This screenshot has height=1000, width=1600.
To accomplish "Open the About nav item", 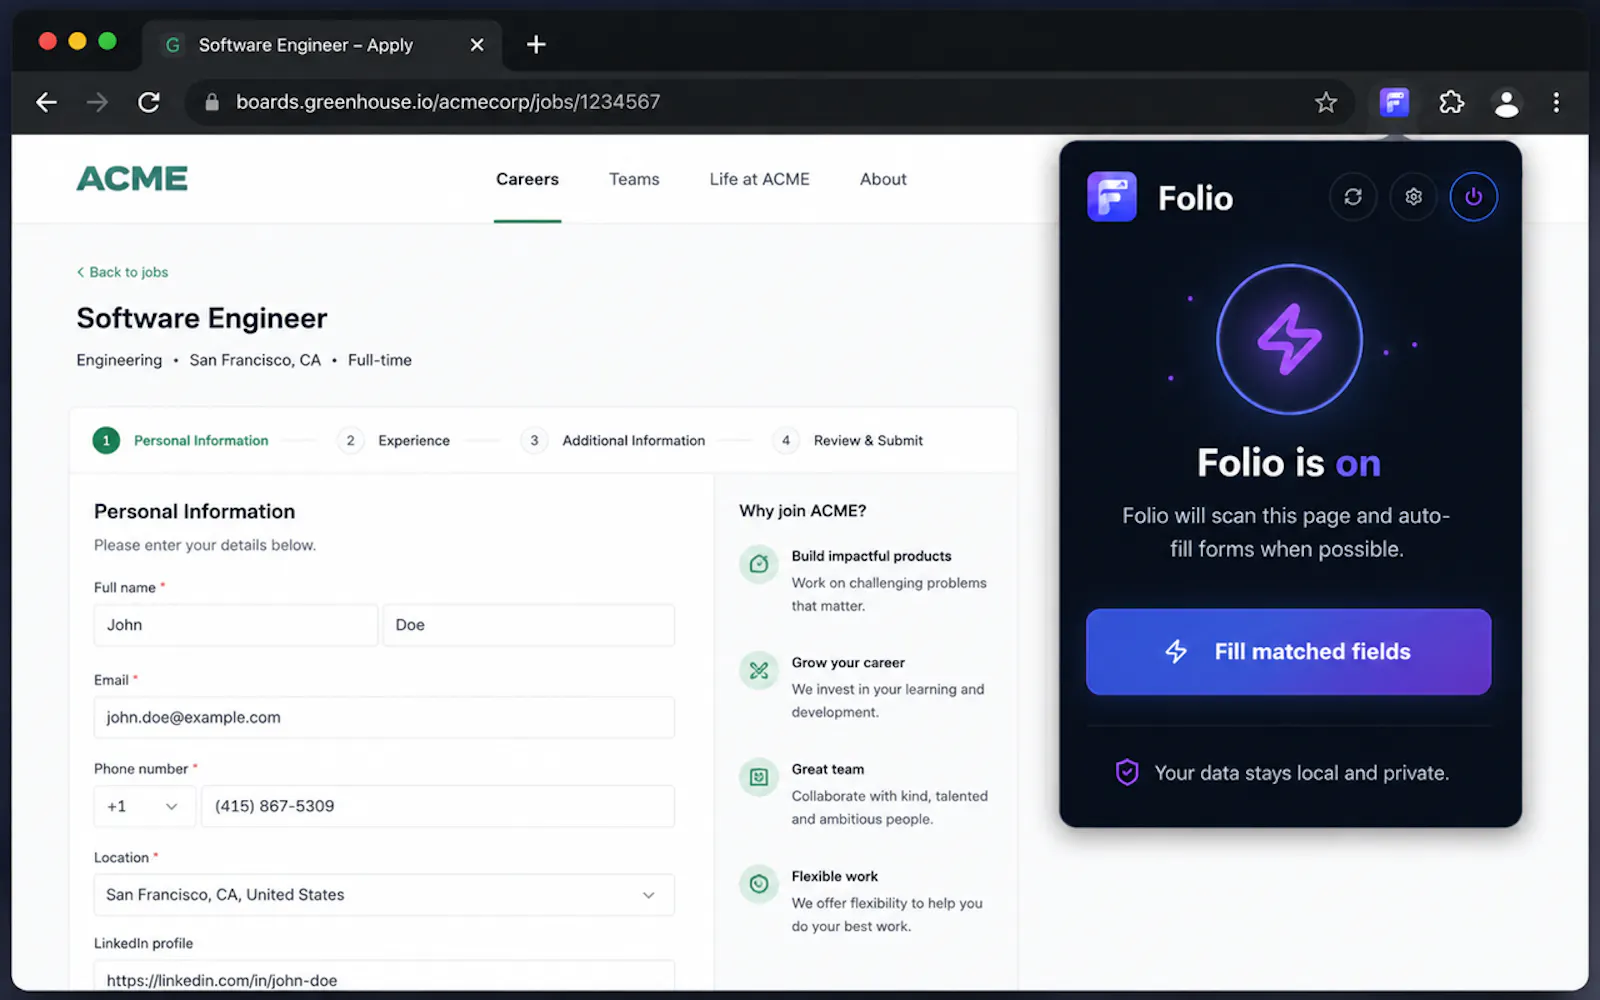I will tap(883, 179).
